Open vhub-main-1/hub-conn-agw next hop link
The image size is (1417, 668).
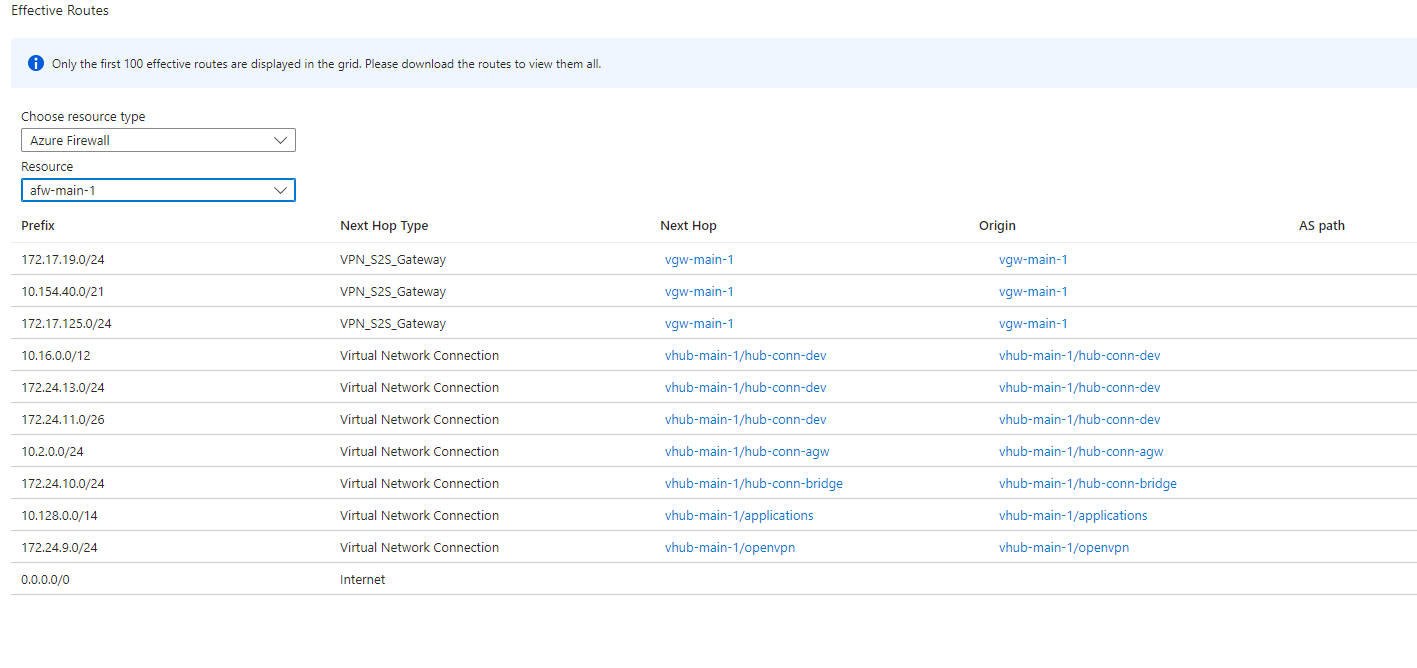[x=747, y=451]
